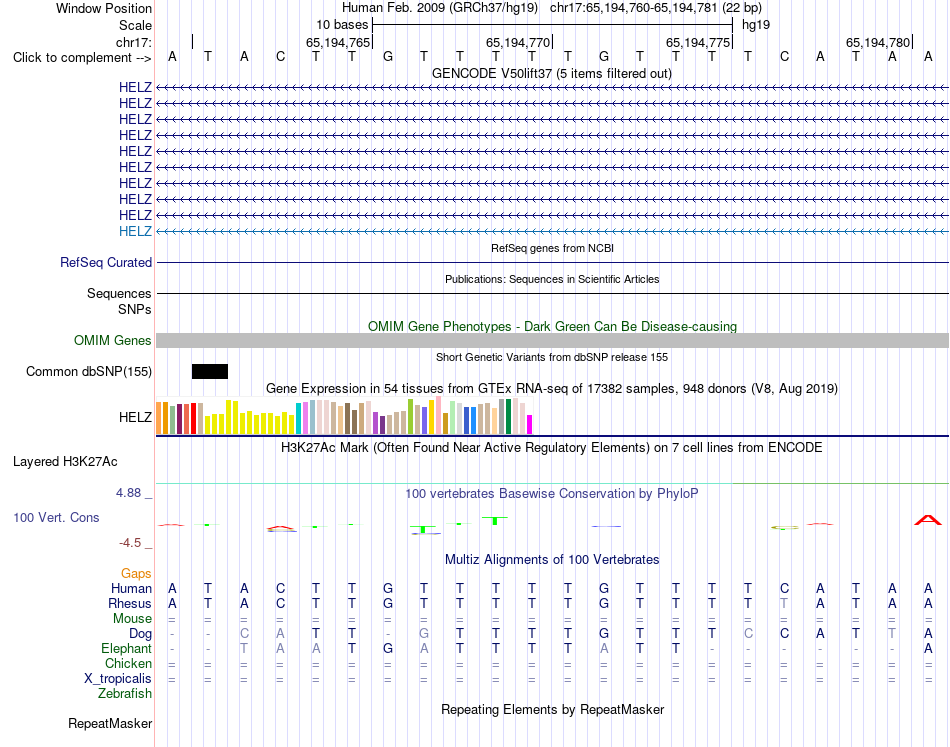Click the large red 'A' conservation logo

click(x=928, y=520)
